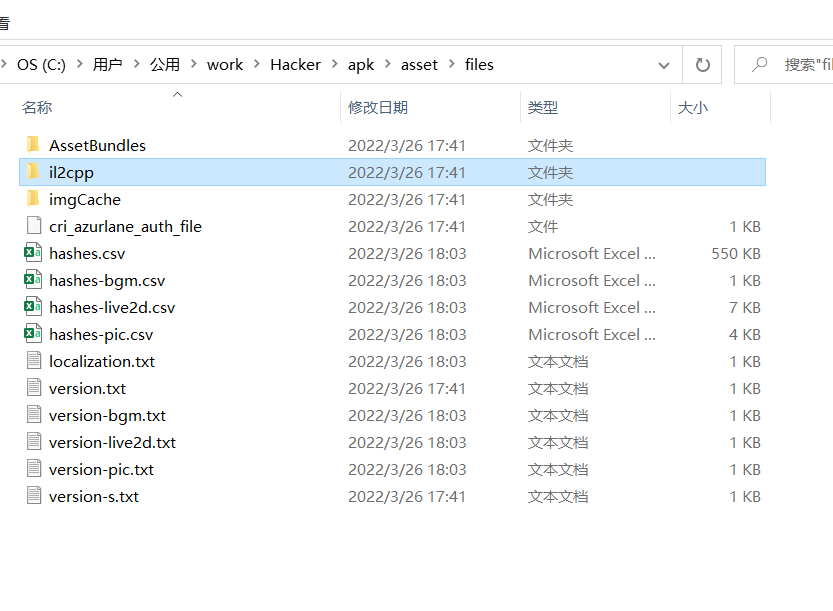Click the hashes-live2d.csv Excel icon
833x611 pixels.
[x=33, y=307]
